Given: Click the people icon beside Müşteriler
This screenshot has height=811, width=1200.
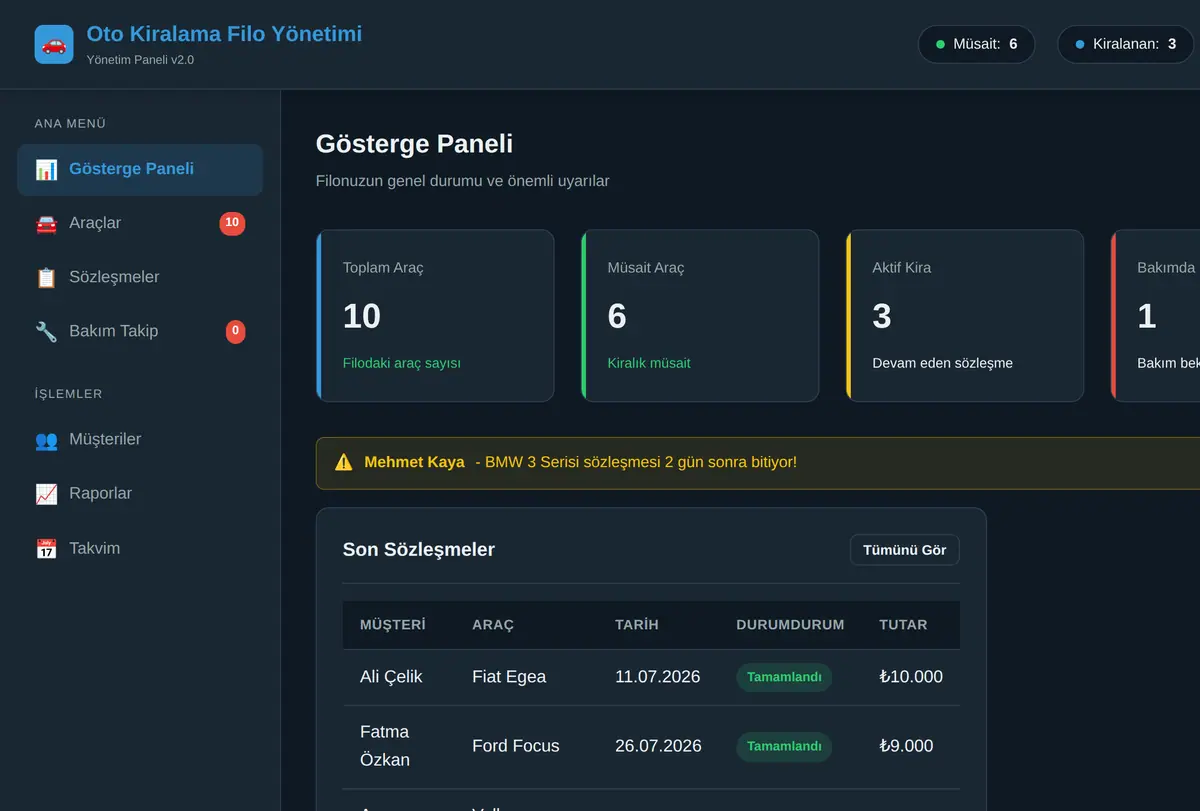Looking at the screenshot, I should tap(46, 439).
